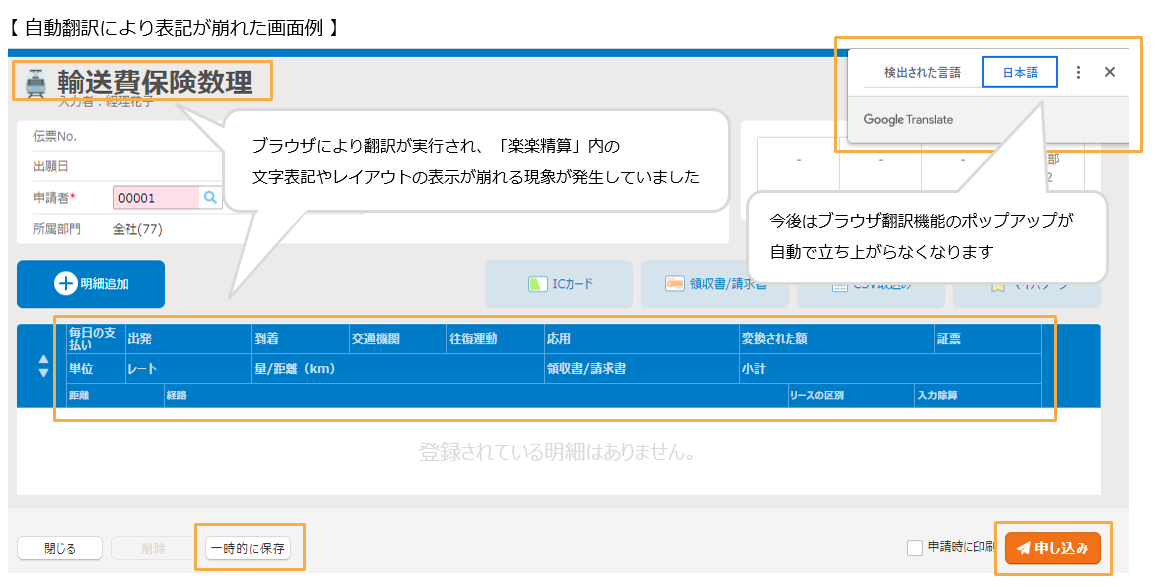Open the ICカード import button
The width and height of the screenshot is (1161, 587).
pos(559,284)
